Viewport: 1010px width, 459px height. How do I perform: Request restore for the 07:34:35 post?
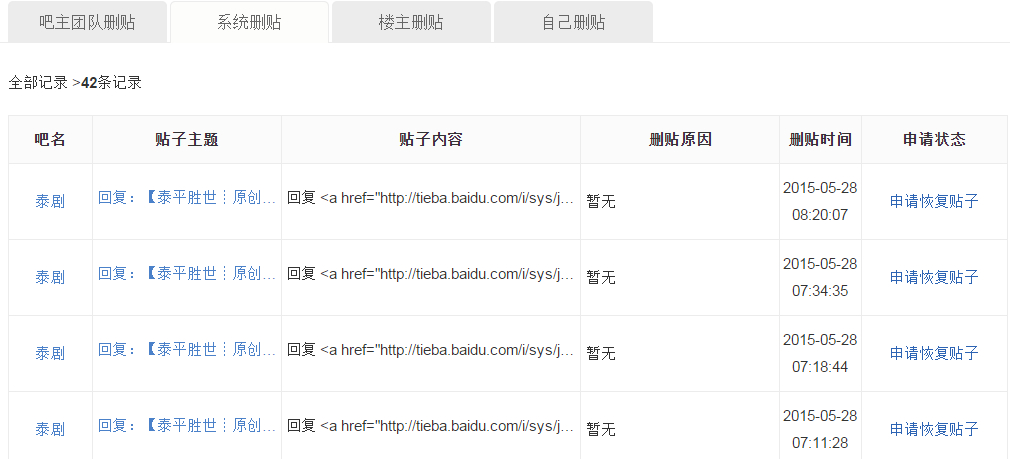pyautogui.click(x=934, y=277)
